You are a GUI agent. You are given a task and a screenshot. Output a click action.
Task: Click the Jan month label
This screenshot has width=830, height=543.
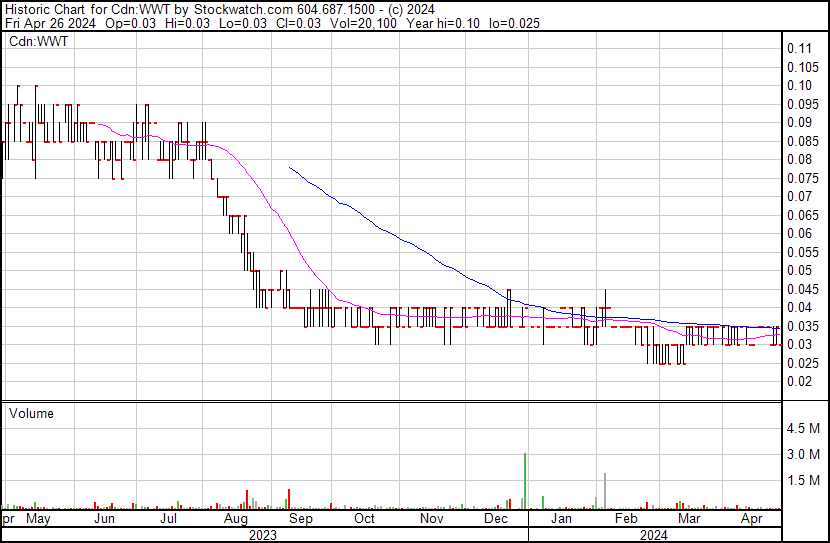point(561,519)
